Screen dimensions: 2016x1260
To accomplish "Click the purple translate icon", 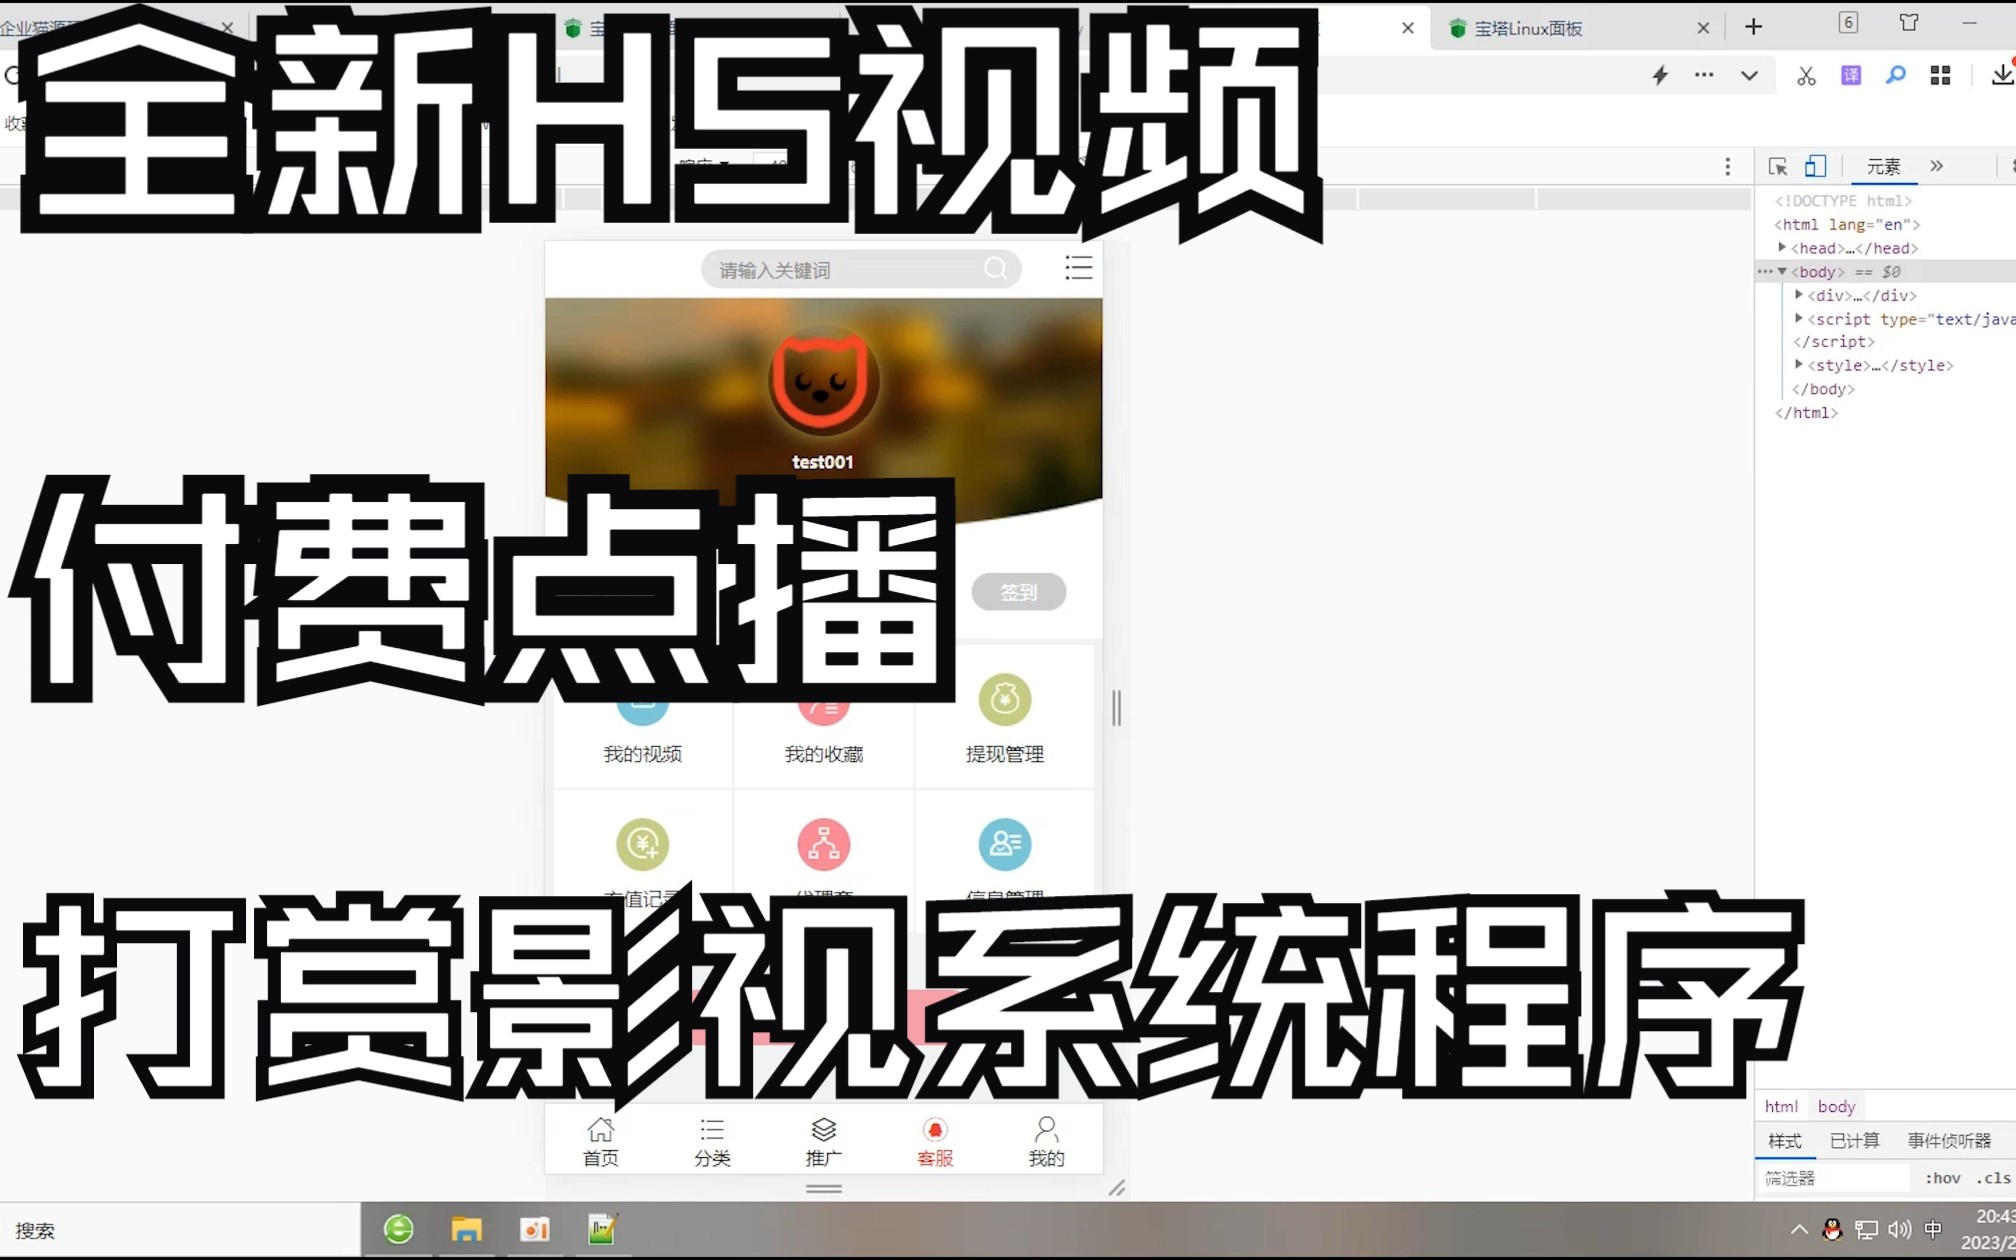I will (1851, 75).
